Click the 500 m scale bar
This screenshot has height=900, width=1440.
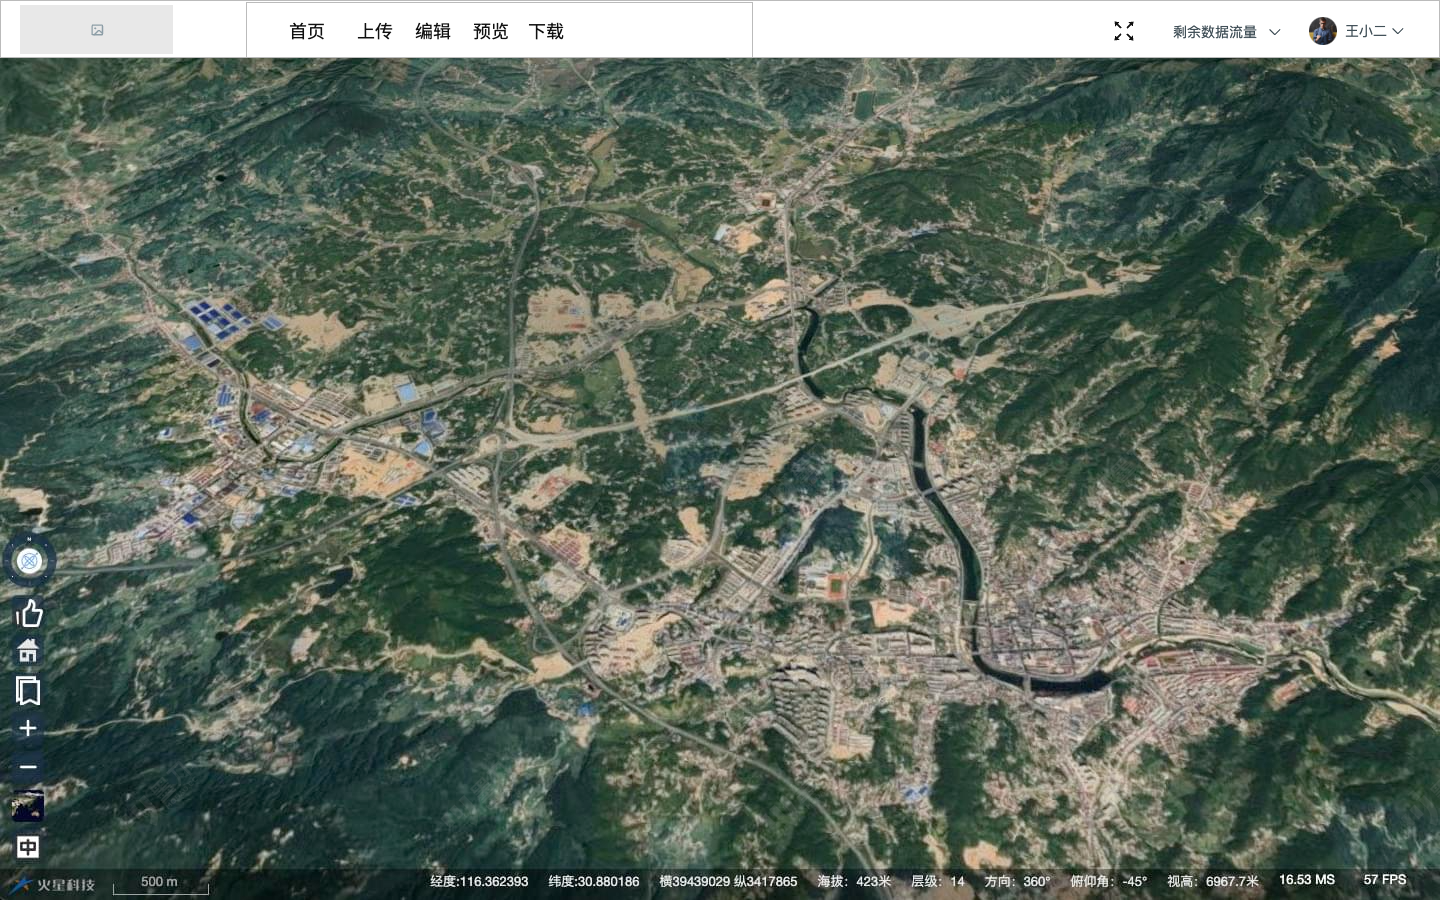click(x=160, y=884)
